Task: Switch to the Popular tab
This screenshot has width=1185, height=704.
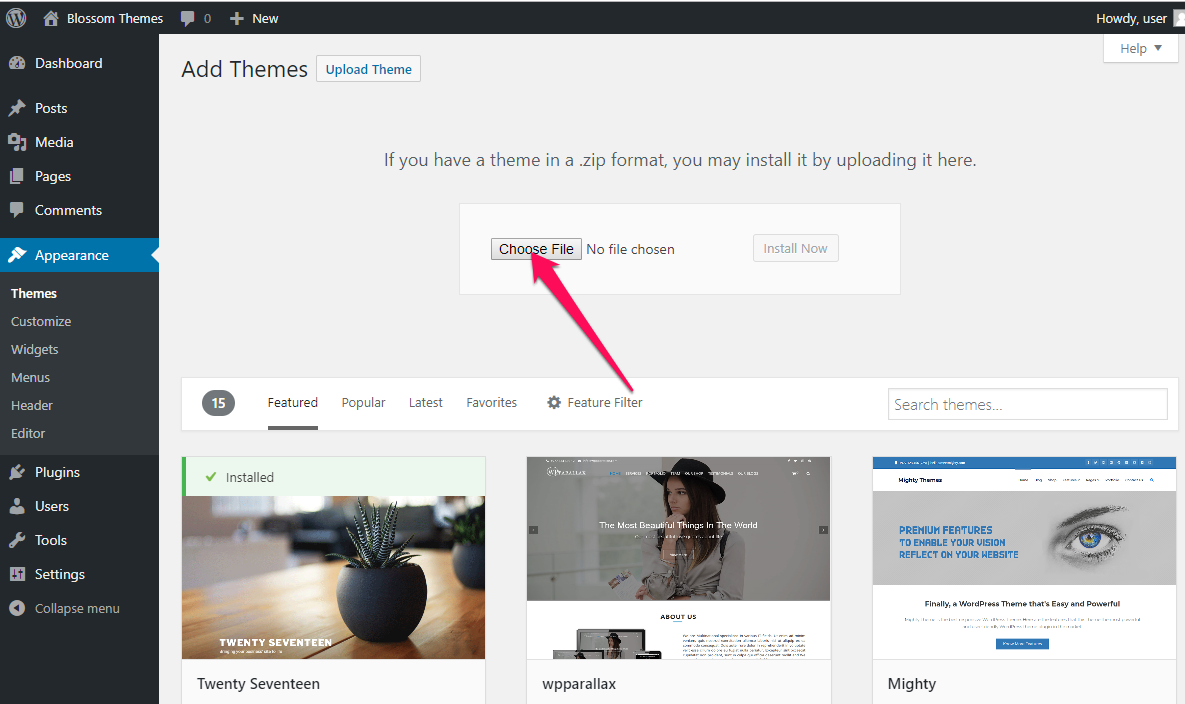Action: [364, 403]
